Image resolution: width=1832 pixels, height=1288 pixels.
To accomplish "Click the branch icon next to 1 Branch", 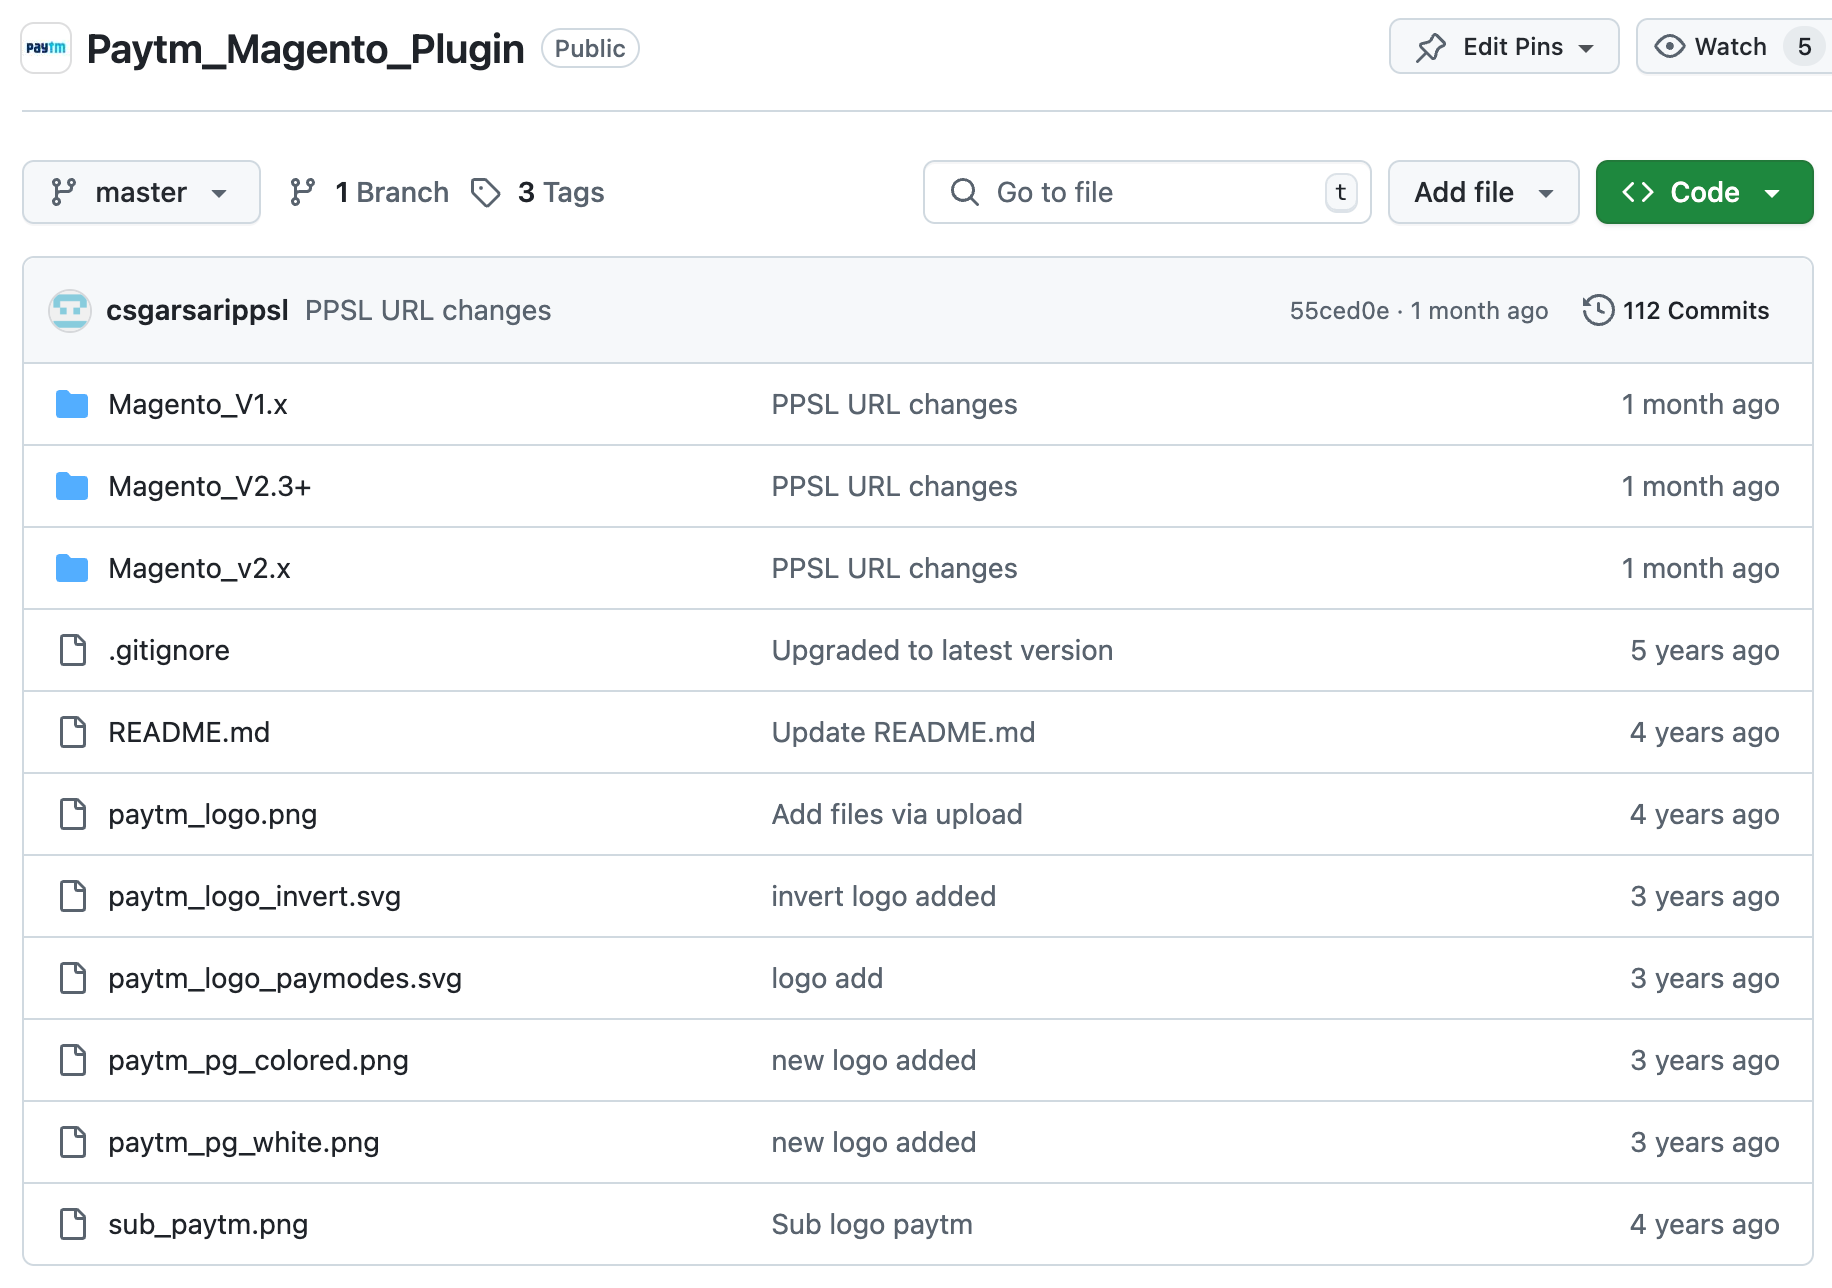I will (x=302, y=192).
